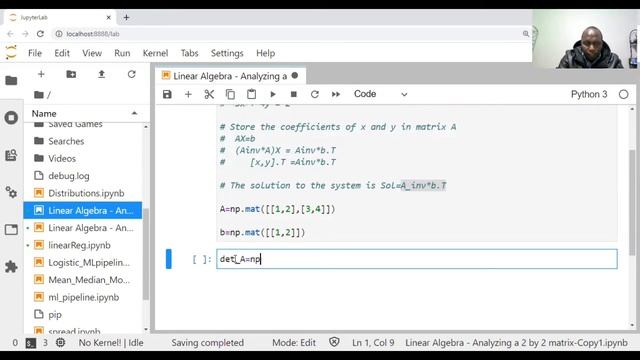
Task: Create a new folder in file browser
Action: click(x=71, y=74)
